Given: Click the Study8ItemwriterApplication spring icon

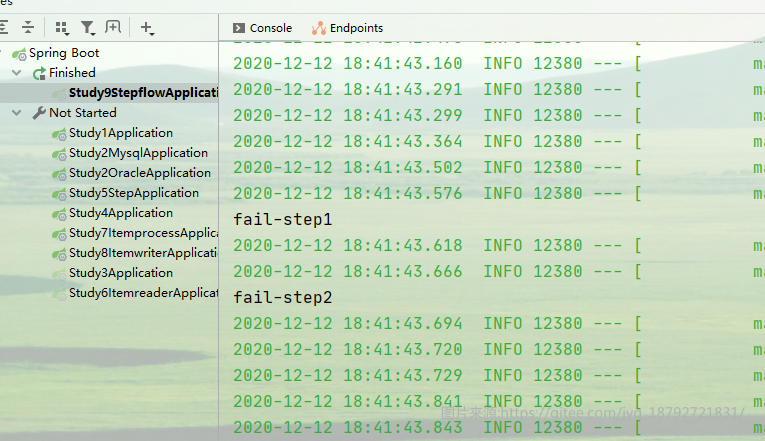Looking at the screenshot, I should (59, 254).
